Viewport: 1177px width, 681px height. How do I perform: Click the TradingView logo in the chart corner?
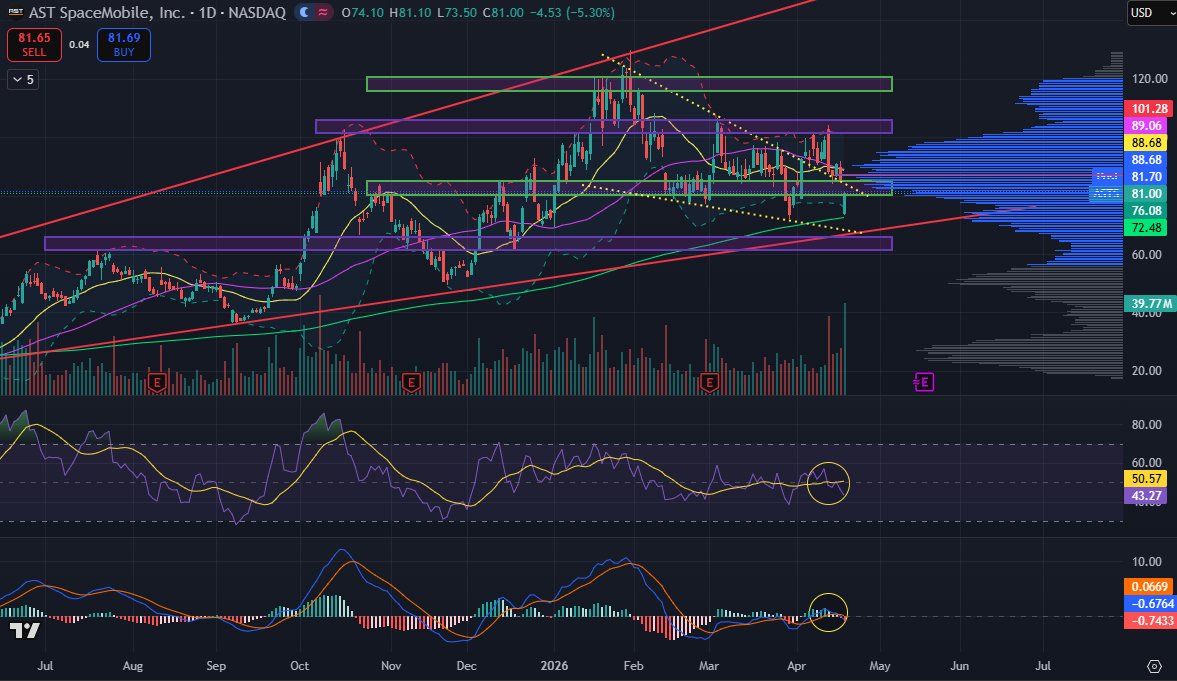25,631
